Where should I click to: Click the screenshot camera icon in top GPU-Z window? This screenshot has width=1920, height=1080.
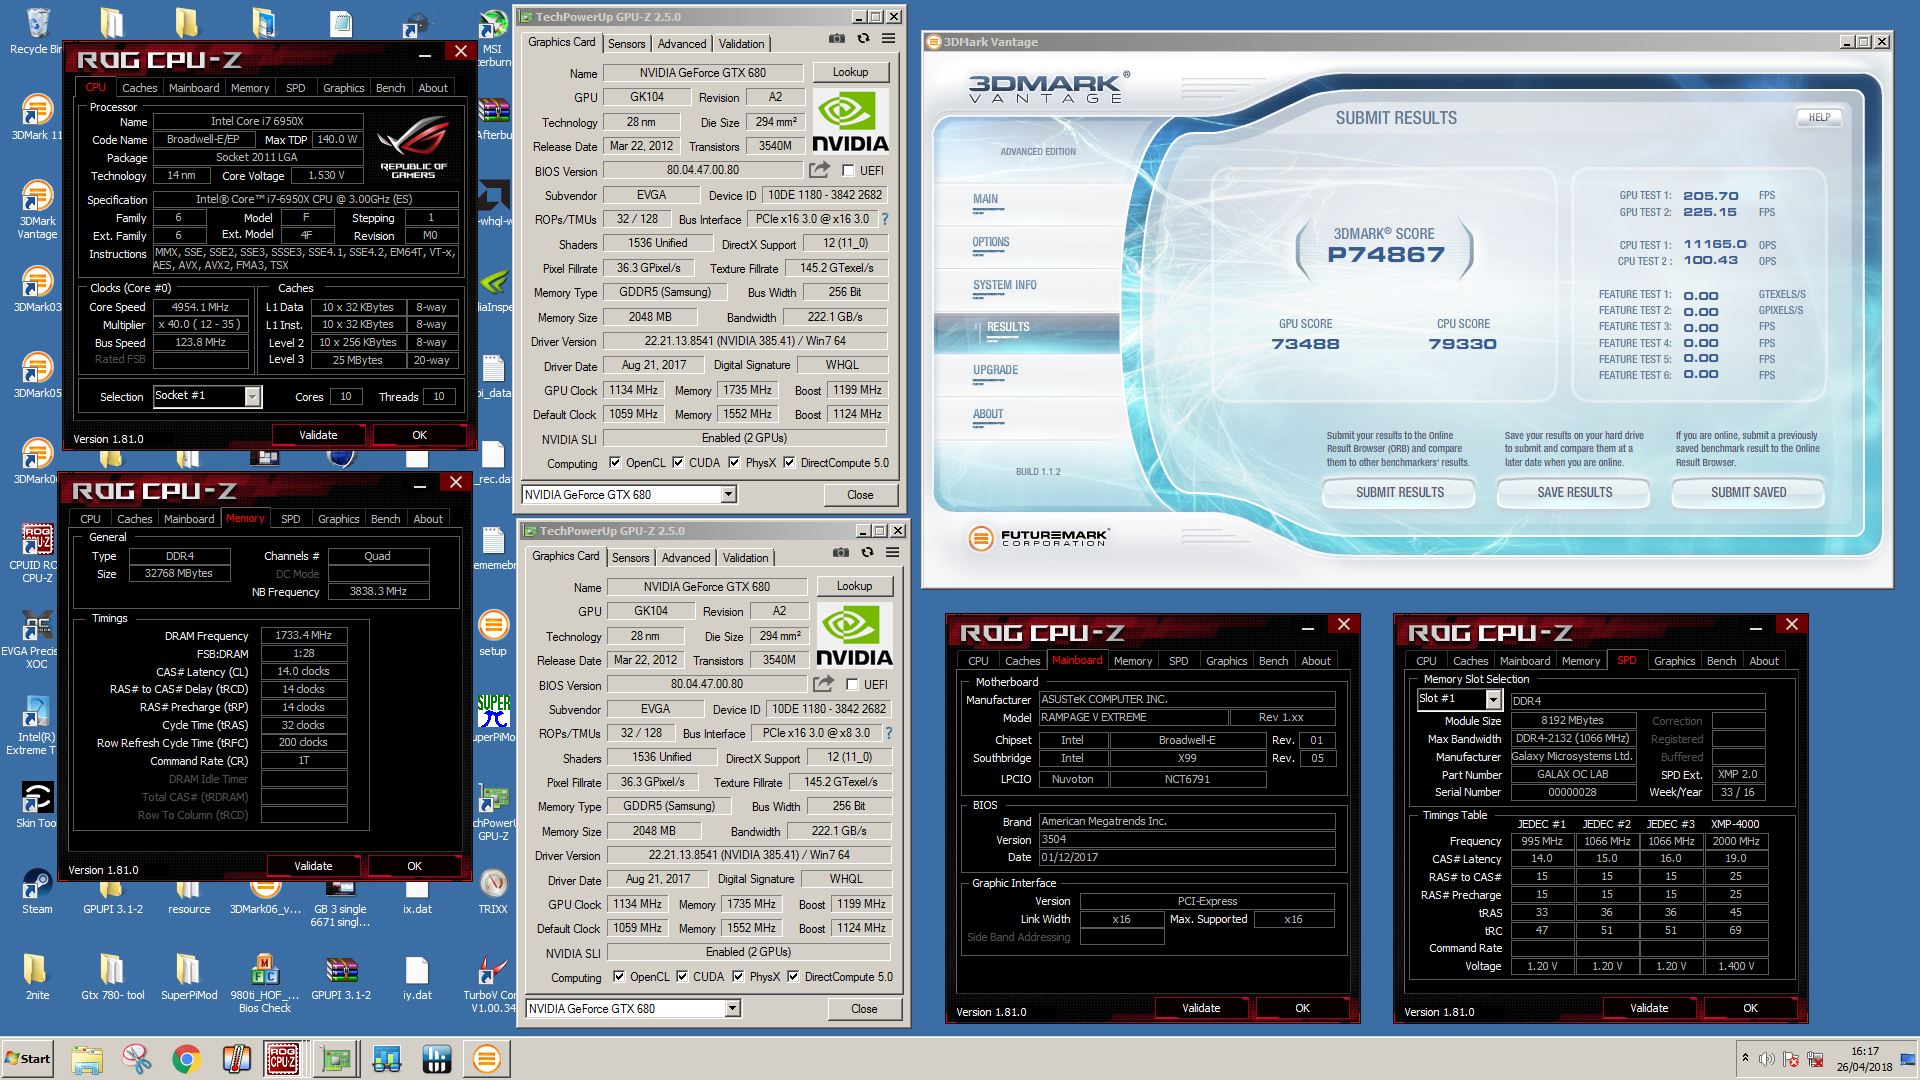836,39
